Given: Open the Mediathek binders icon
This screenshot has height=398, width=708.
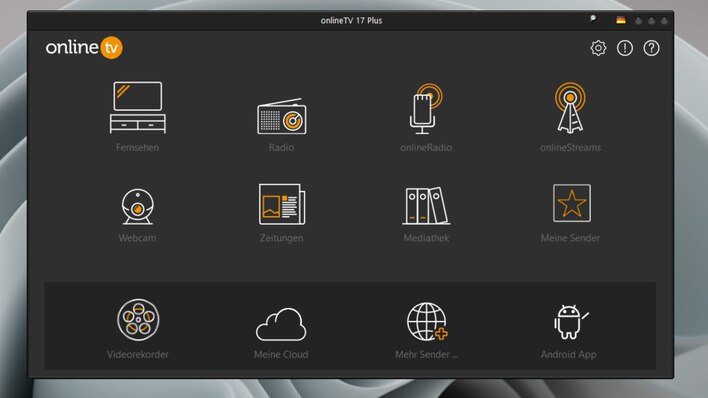Looking at the screenshot, I should tap(426, 206).
